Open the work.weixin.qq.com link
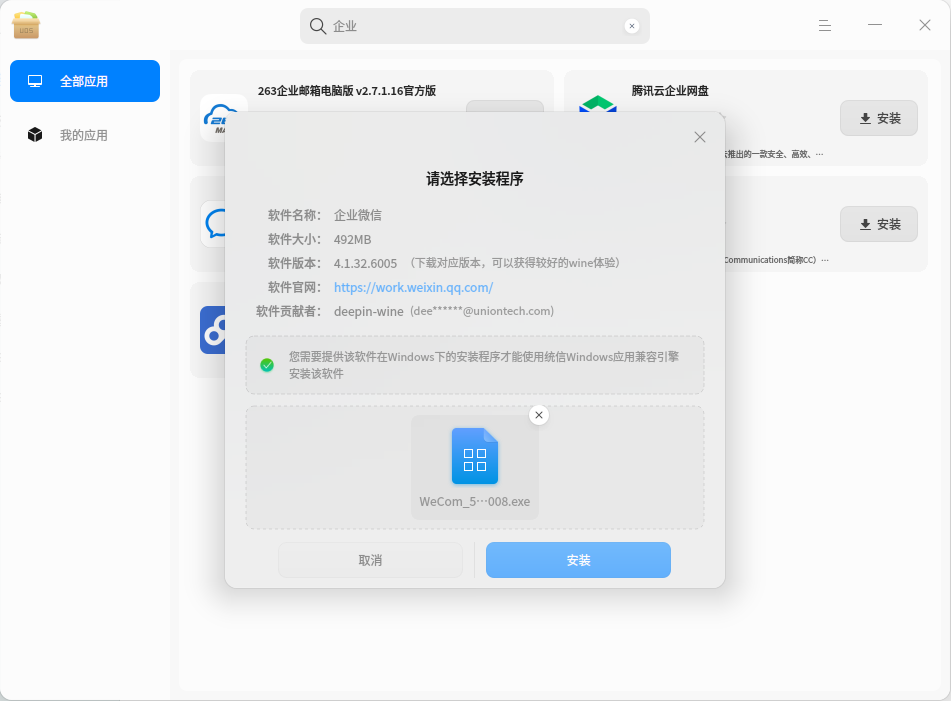Image resolution: width=951 pixels, height=701 pixels. (413, 287)
